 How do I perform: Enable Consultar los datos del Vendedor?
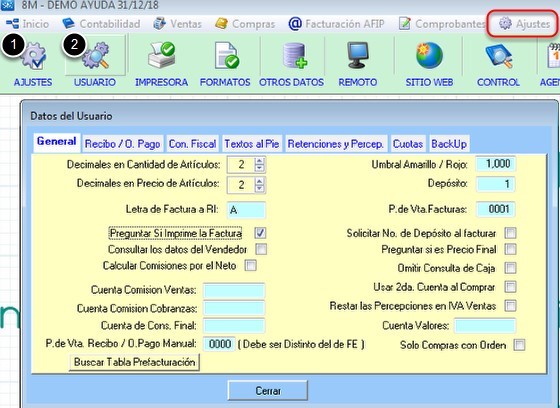tap(261, 249)
